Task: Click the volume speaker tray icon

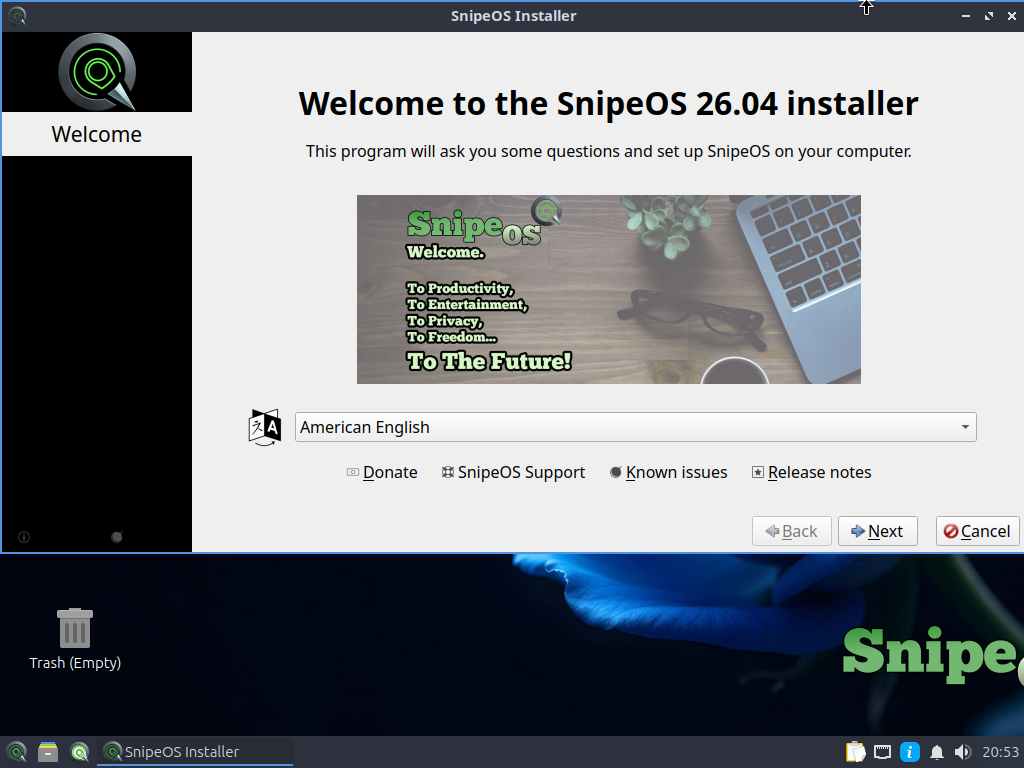Action: (x=963, y=752)
